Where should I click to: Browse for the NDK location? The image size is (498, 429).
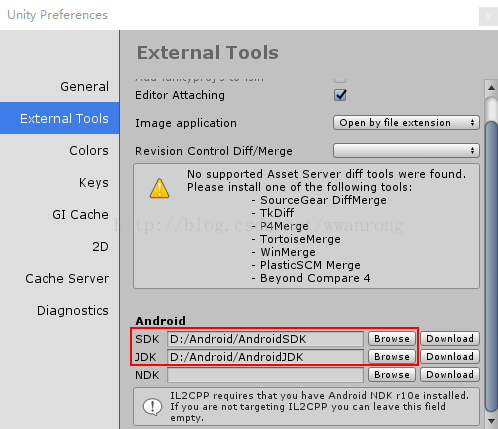(392, 375)
